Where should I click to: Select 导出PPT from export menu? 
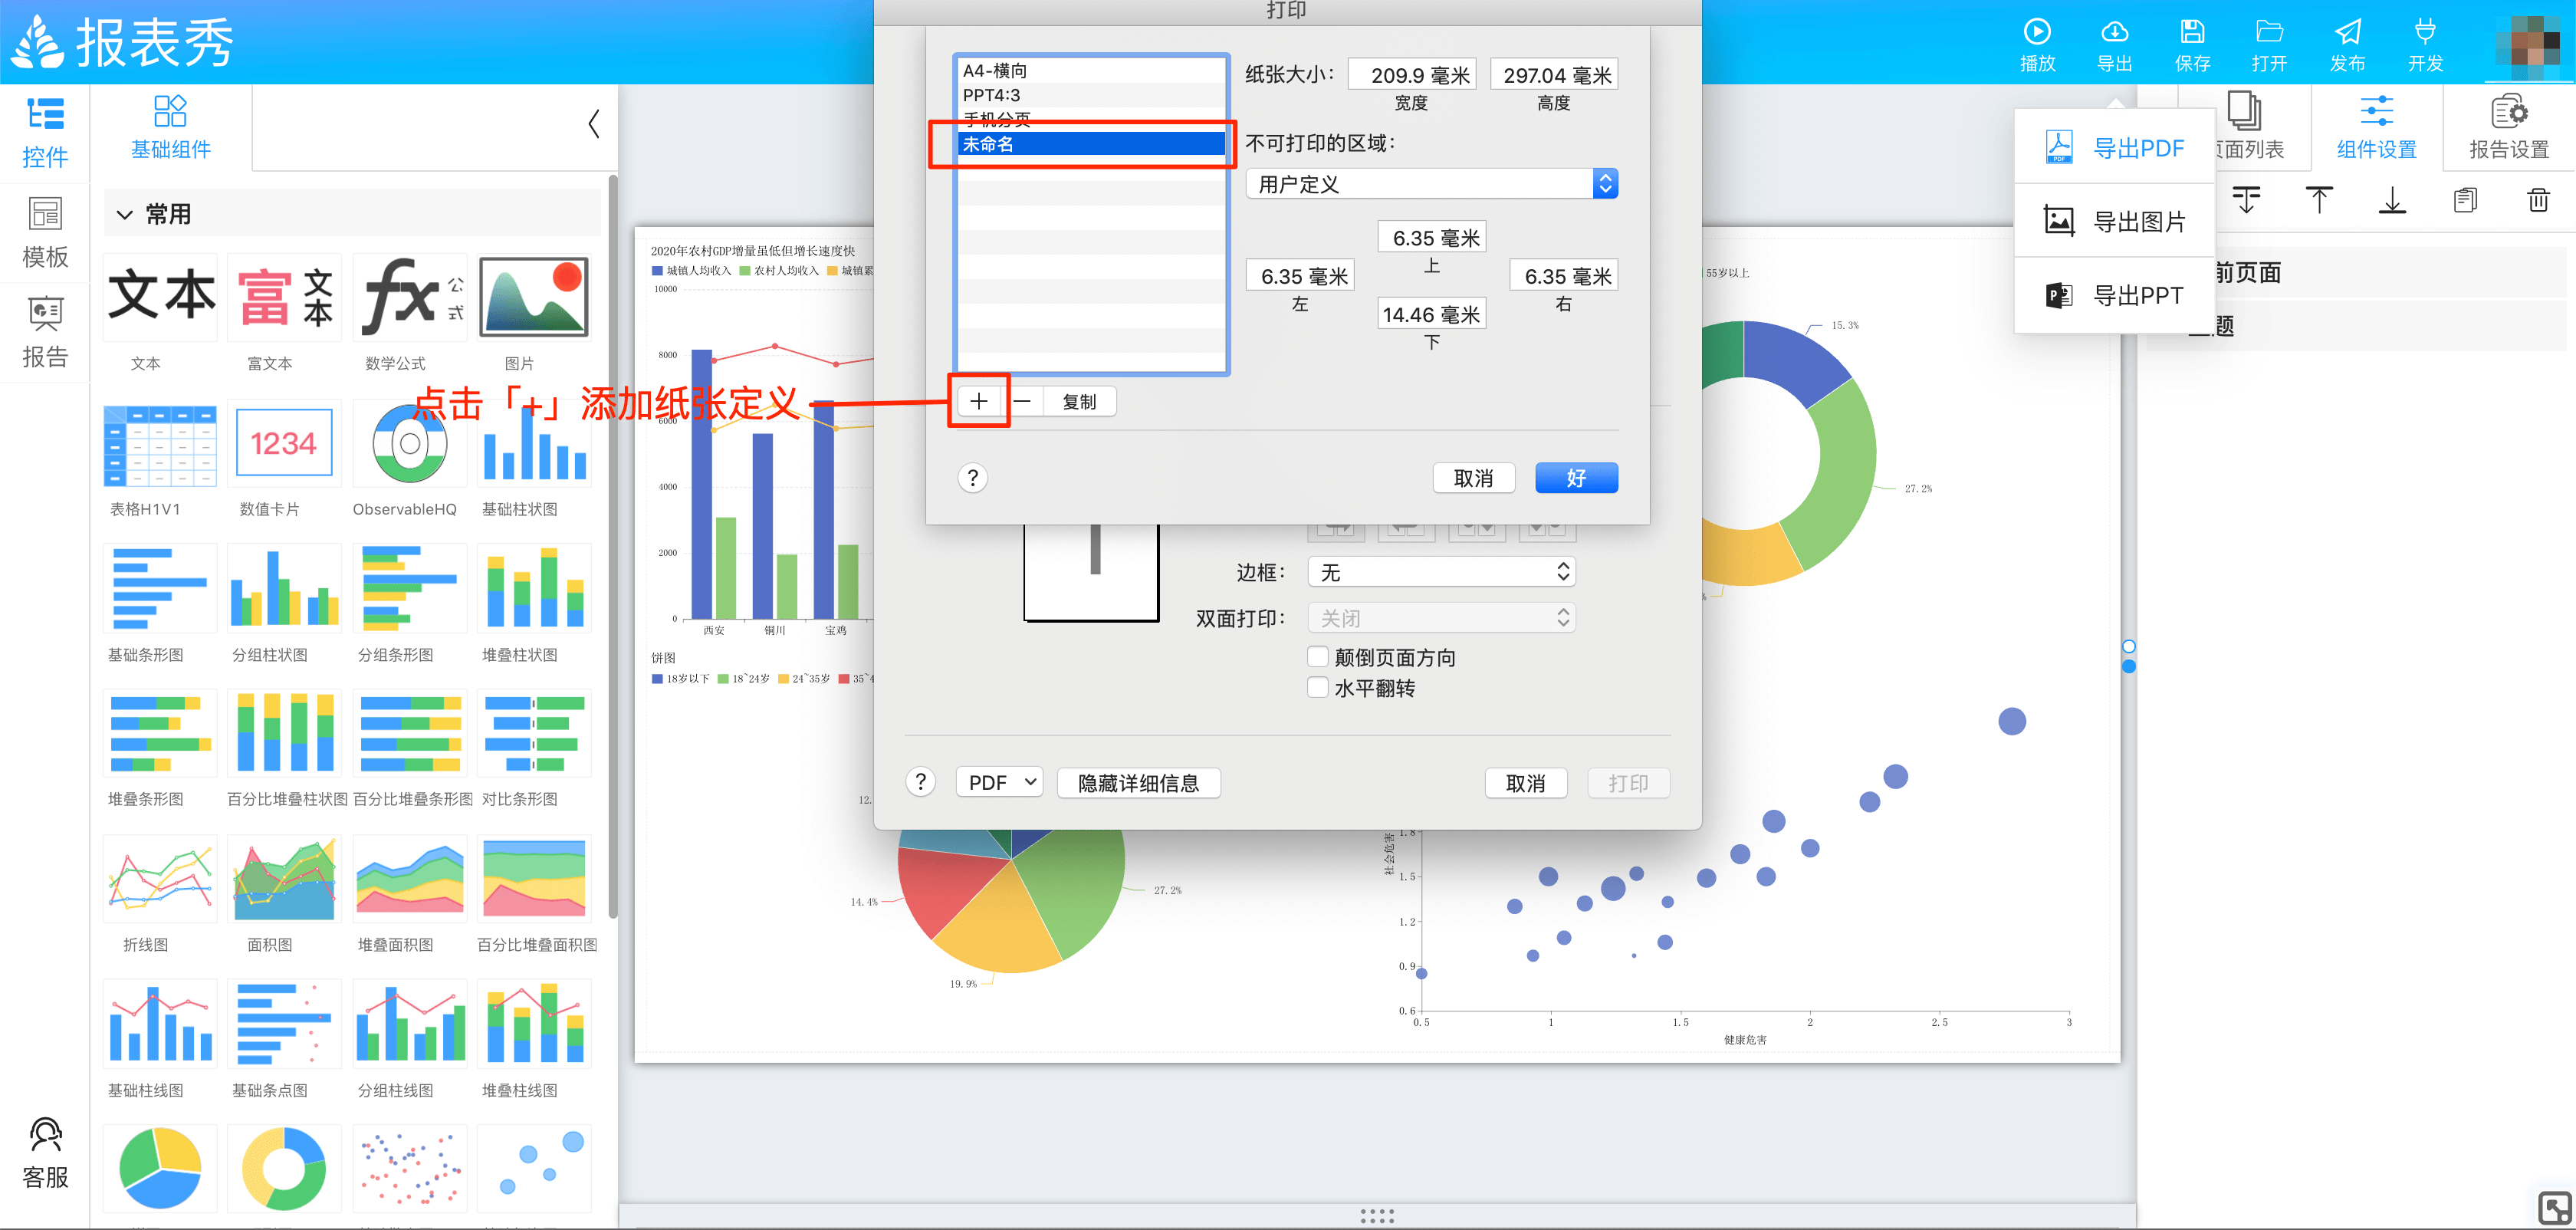pos(2114,295)
